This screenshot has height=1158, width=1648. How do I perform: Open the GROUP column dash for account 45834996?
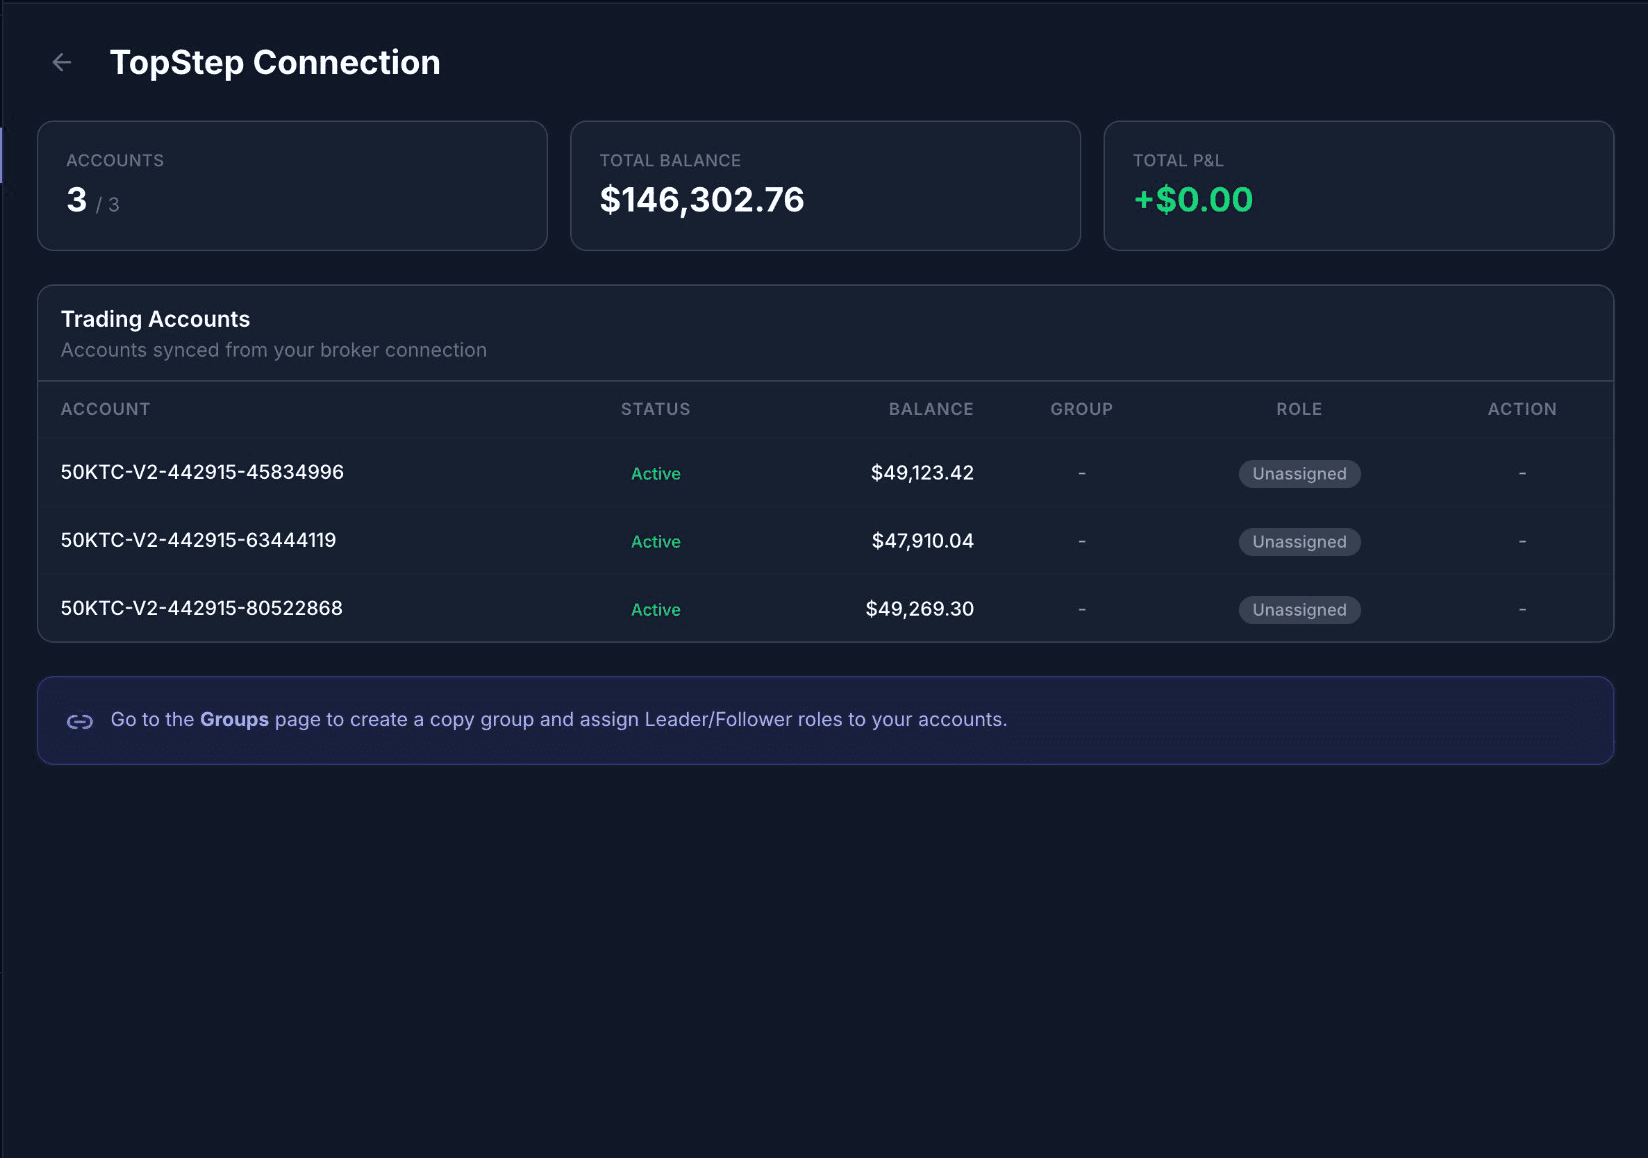1081,473
